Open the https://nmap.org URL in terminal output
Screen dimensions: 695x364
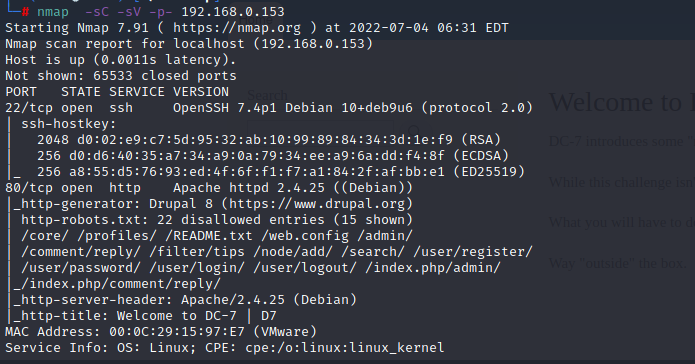[237, 28]
